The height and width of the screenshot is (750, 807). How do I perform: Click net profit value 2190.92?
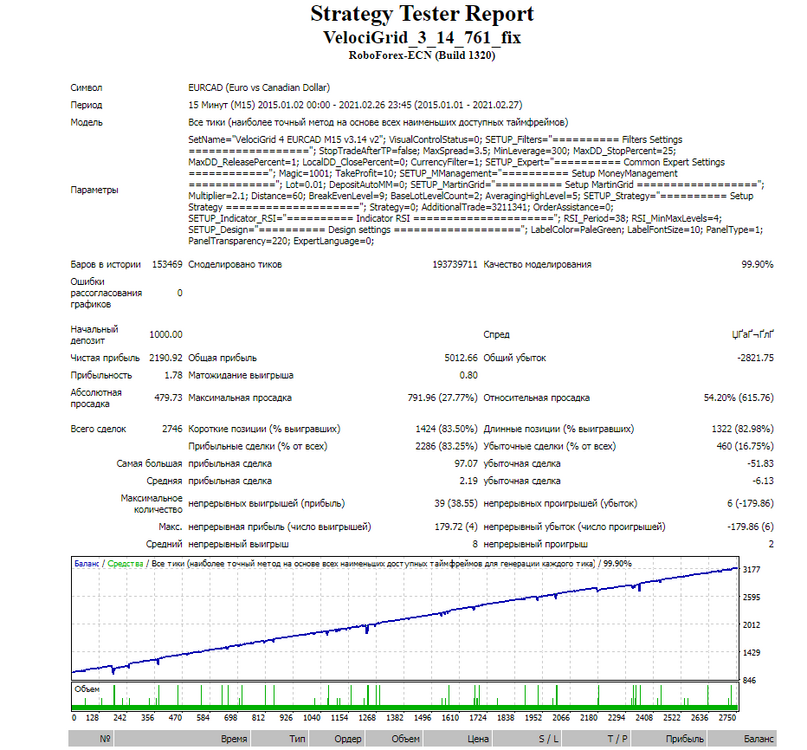tap(166, 358)
